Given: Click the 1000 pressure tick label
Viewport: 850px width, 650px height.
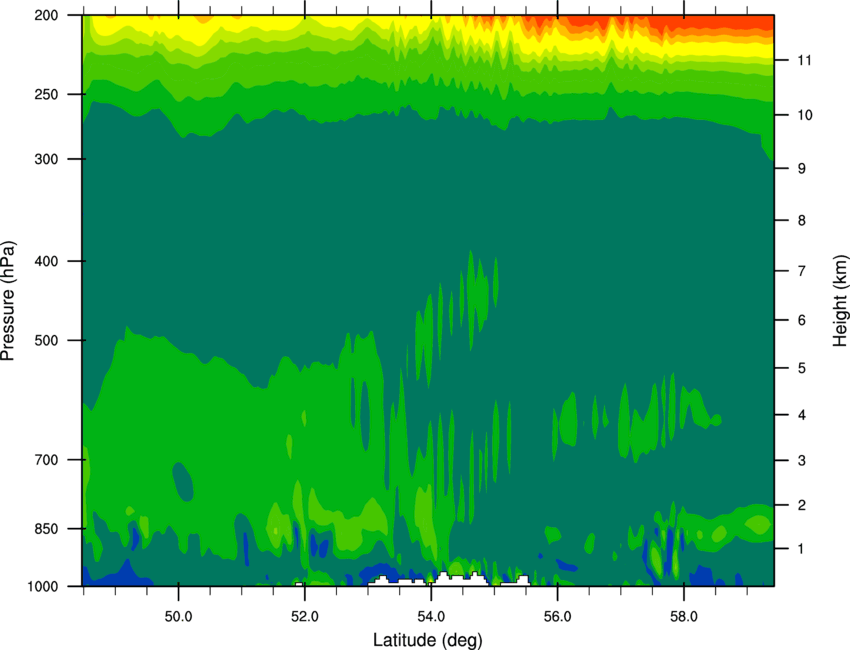Looking at the screenshot, I should (42, 587).
